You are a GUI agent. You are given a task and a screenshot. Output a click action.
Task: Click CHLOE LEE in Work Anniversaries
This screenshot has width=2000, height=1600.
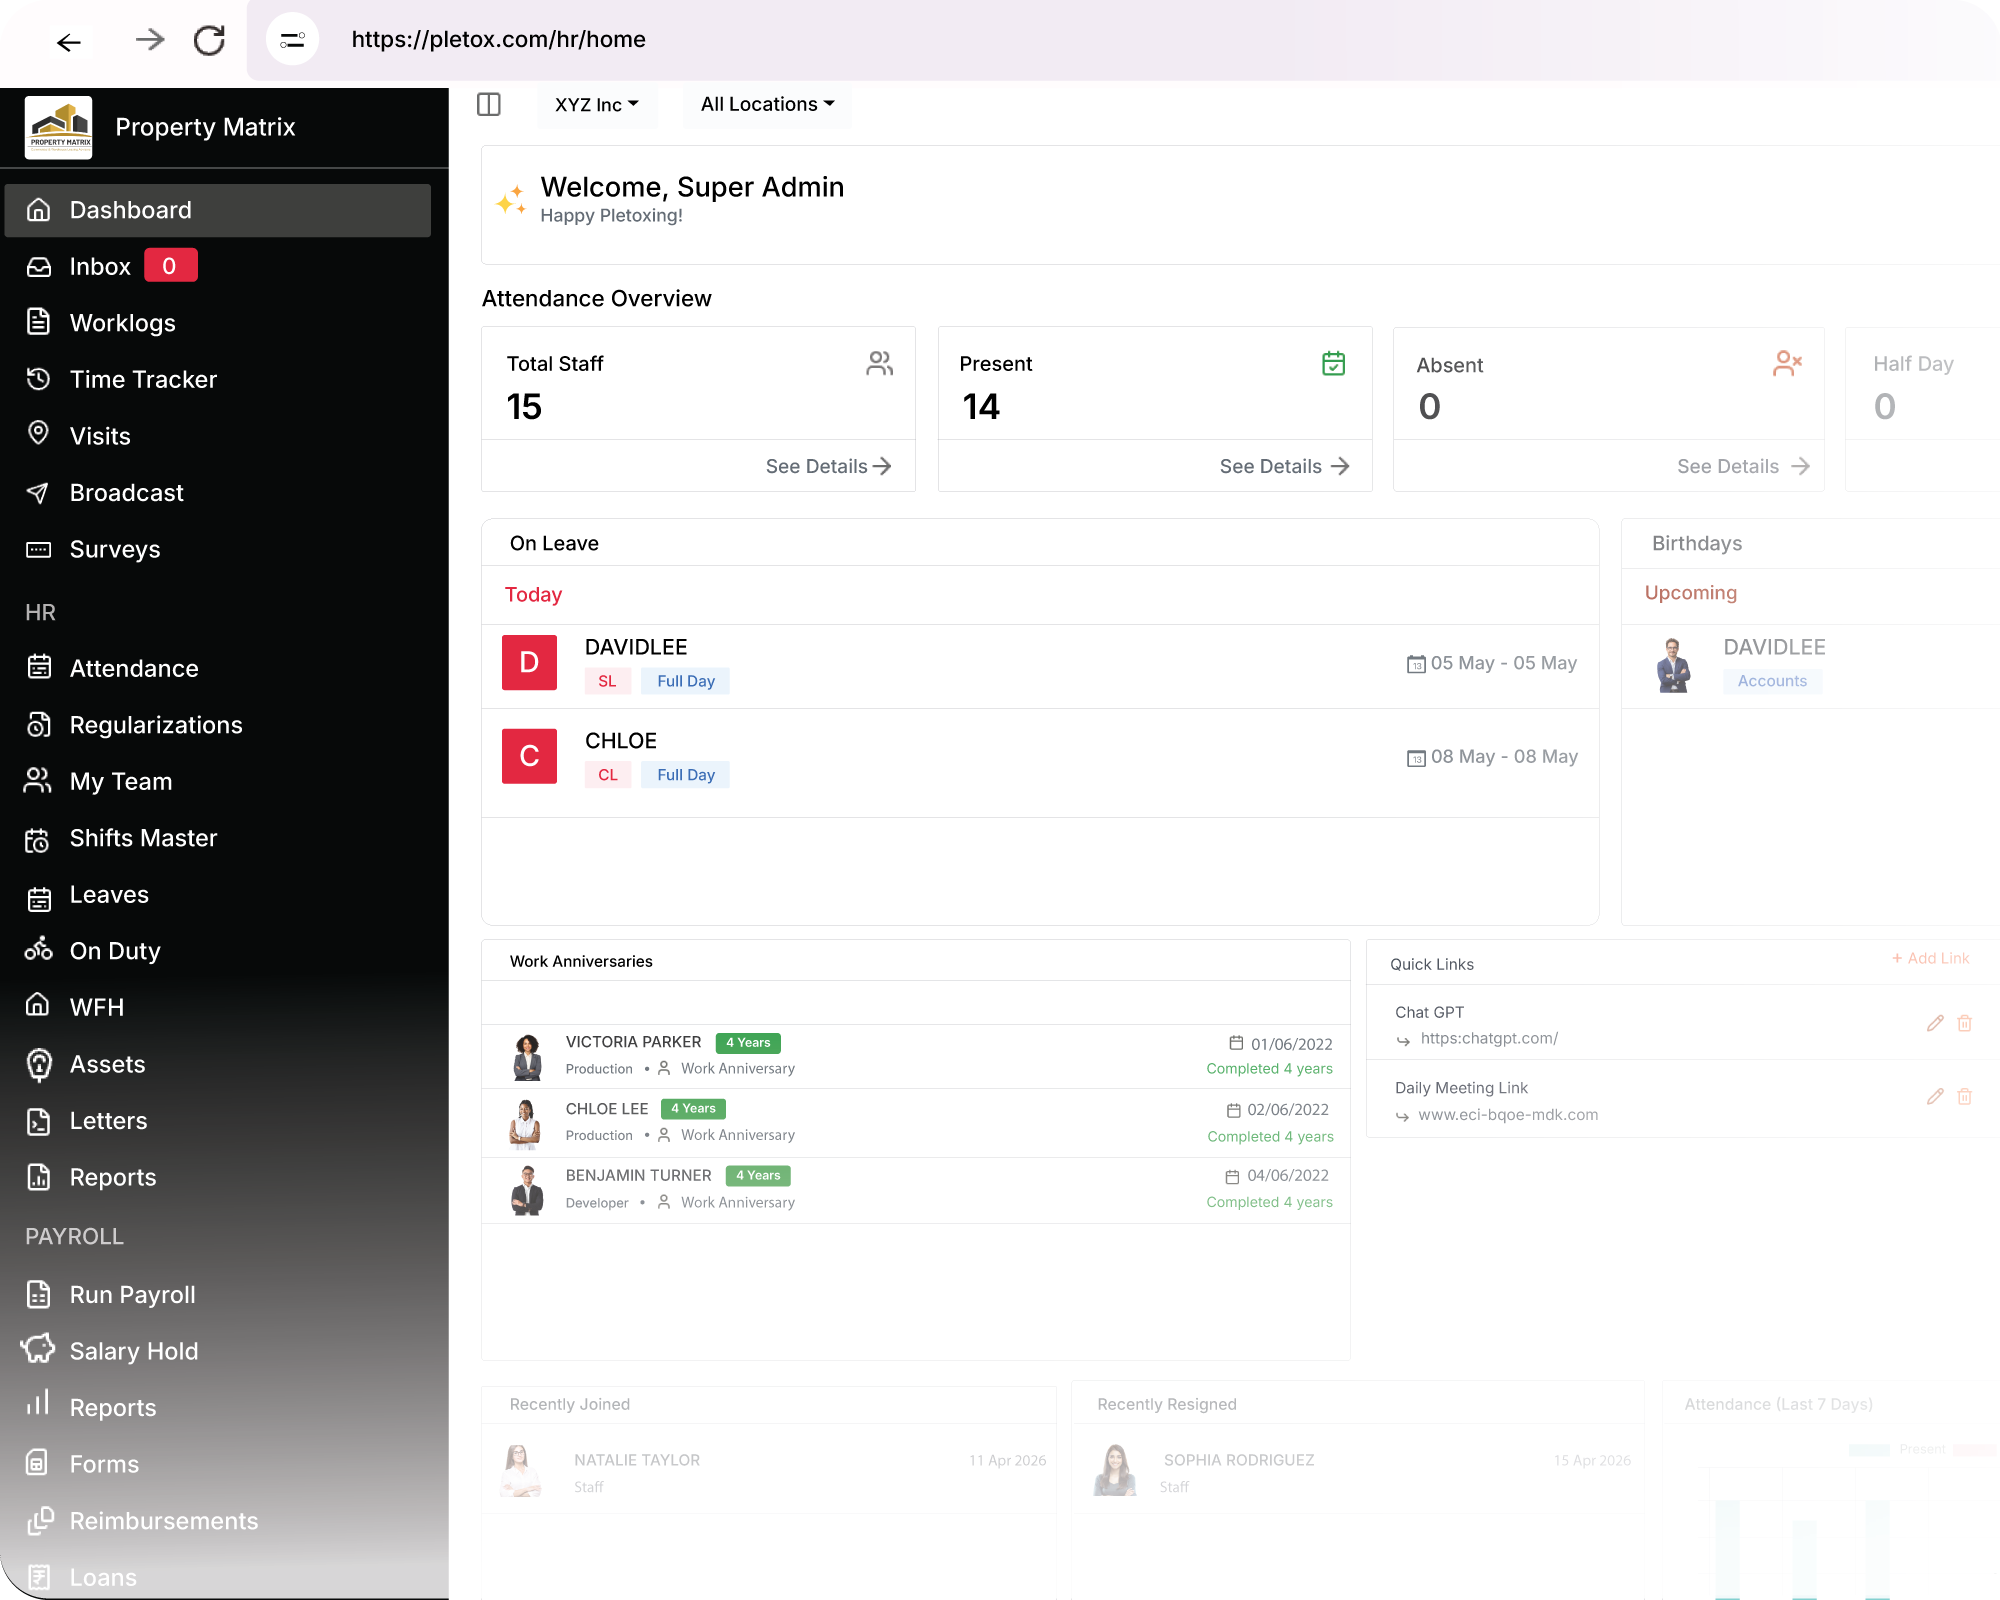607,1109
